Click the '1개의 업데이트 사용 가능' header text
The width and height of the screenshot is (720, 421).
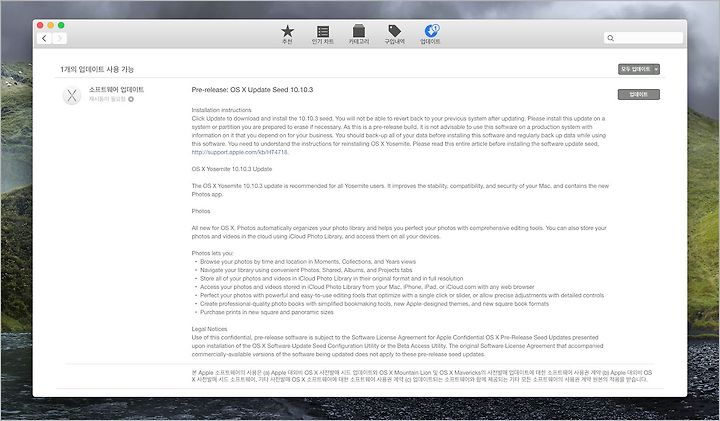97,69
